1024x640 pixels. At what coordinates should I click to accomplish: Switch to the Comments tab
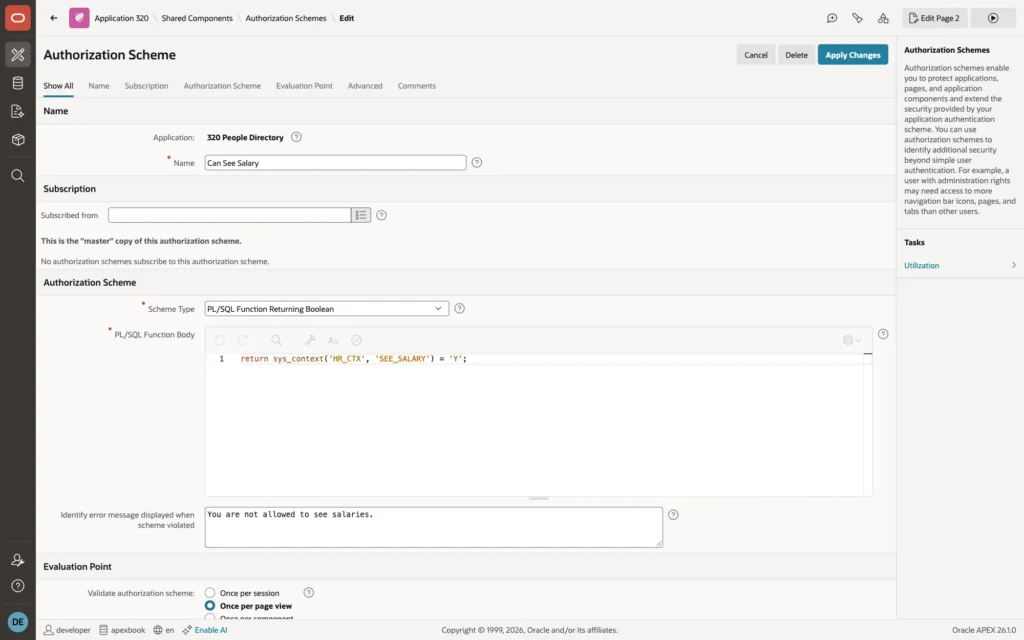[417, 86]
